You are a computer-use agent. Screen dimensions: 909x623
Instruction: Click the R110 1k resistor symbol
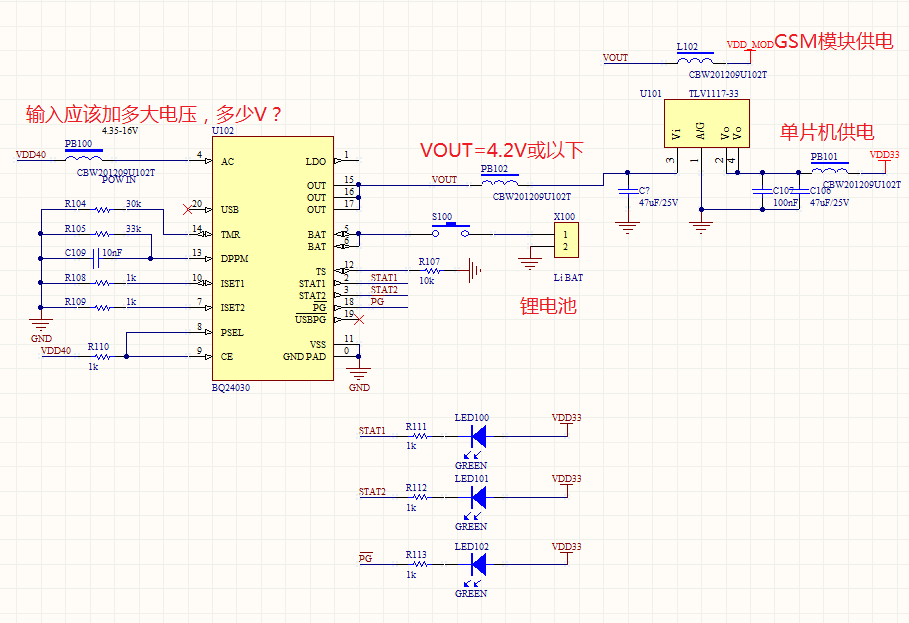103,357
